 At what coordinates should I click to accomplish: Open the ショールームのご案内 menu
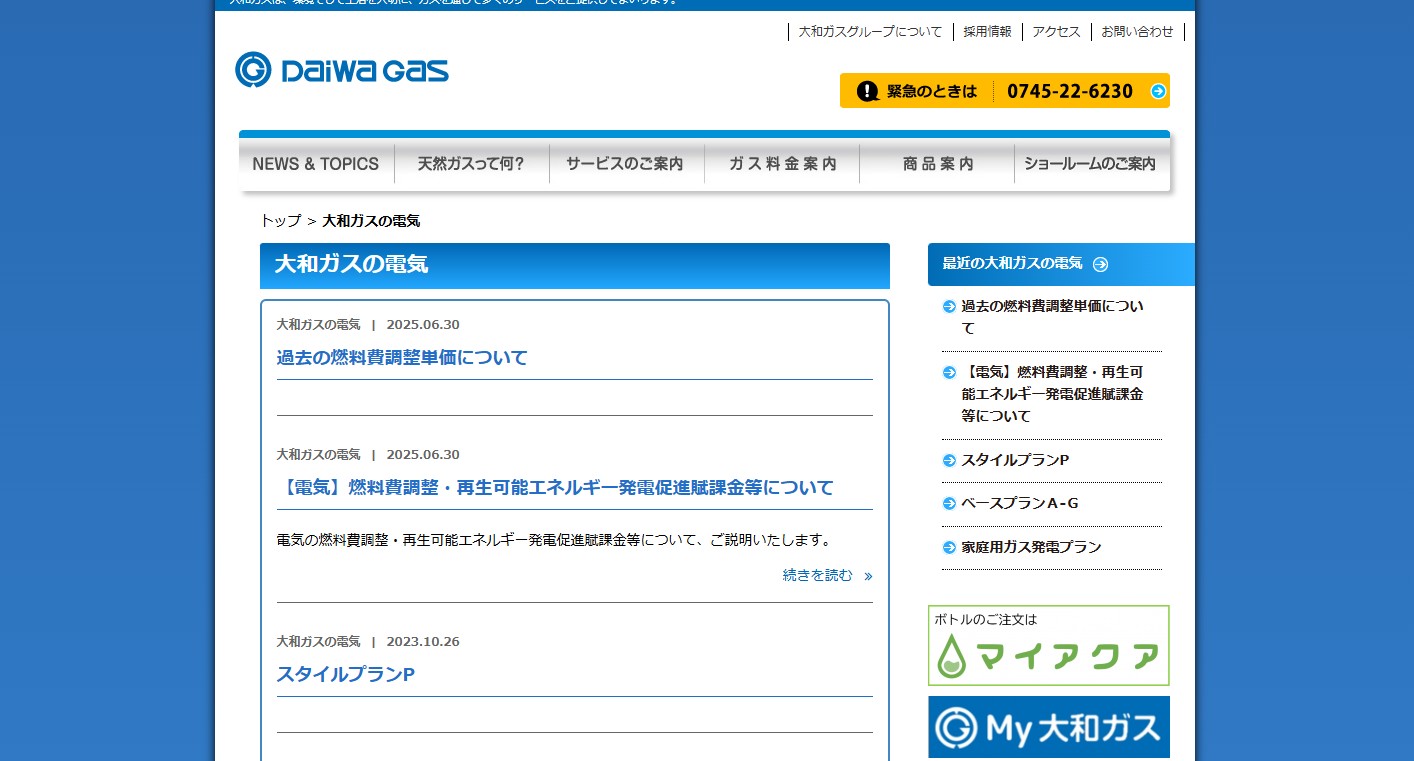coord(1091,164)
